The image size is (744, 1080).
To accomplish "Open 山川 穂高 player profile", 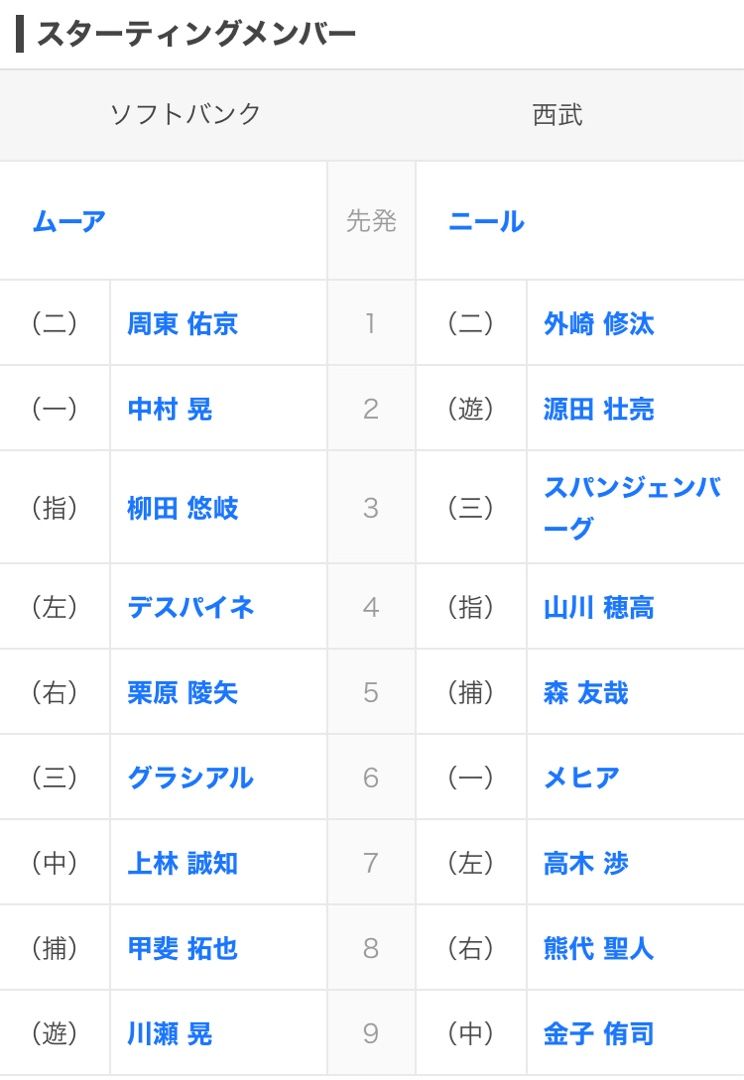I will click(x=599, y=607).
